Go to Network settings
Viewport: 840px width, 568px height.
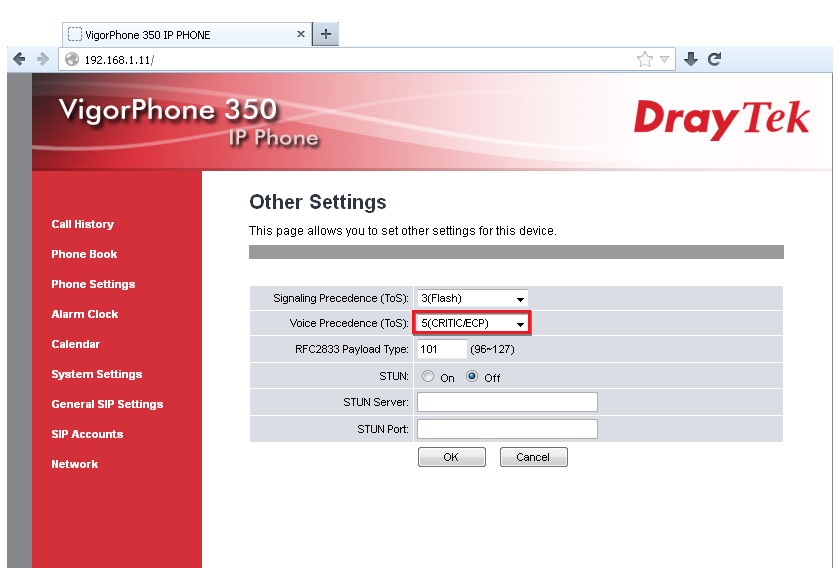(74, 464)
